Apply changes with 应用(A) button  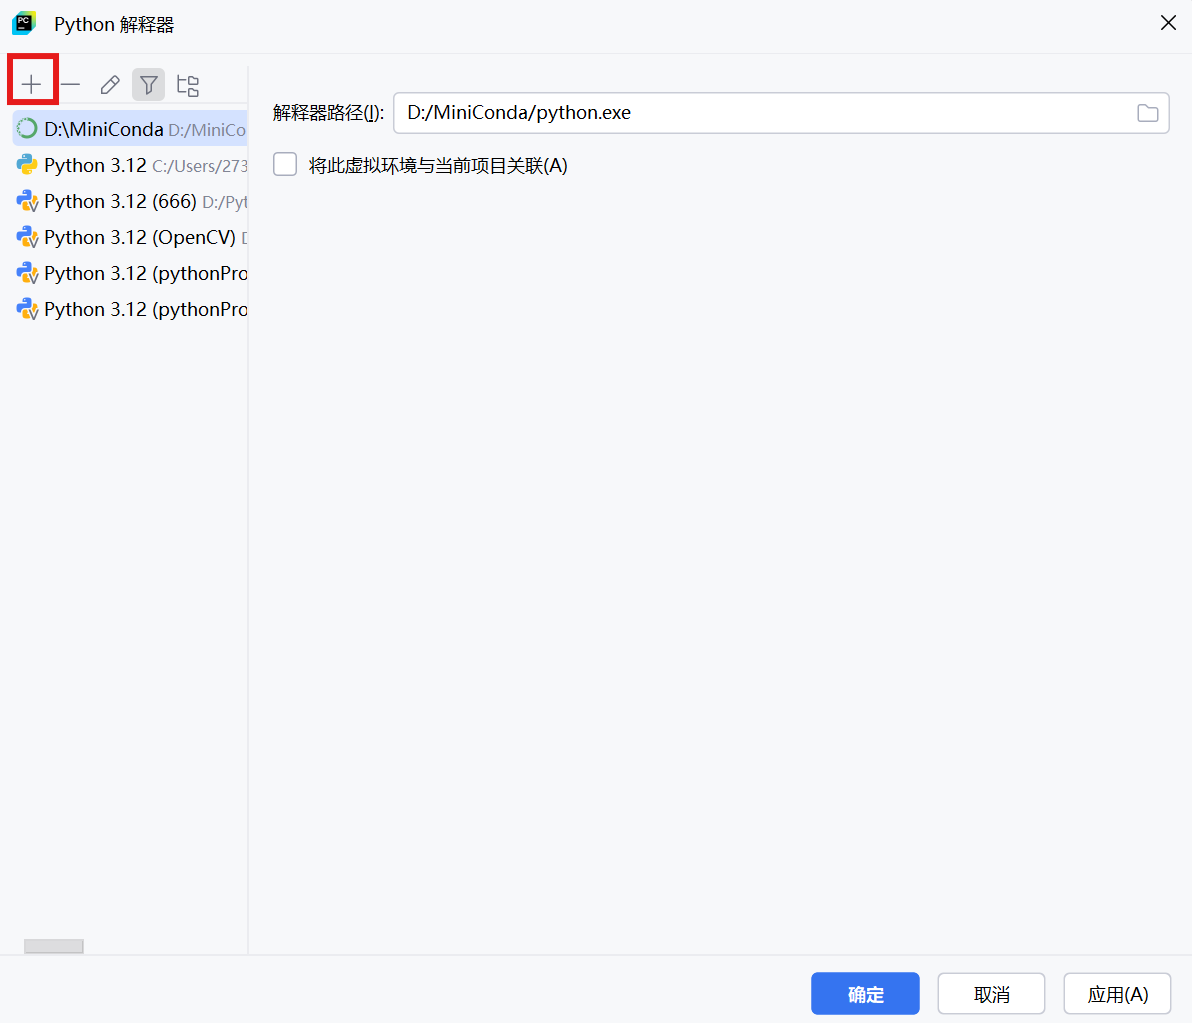1117,993
